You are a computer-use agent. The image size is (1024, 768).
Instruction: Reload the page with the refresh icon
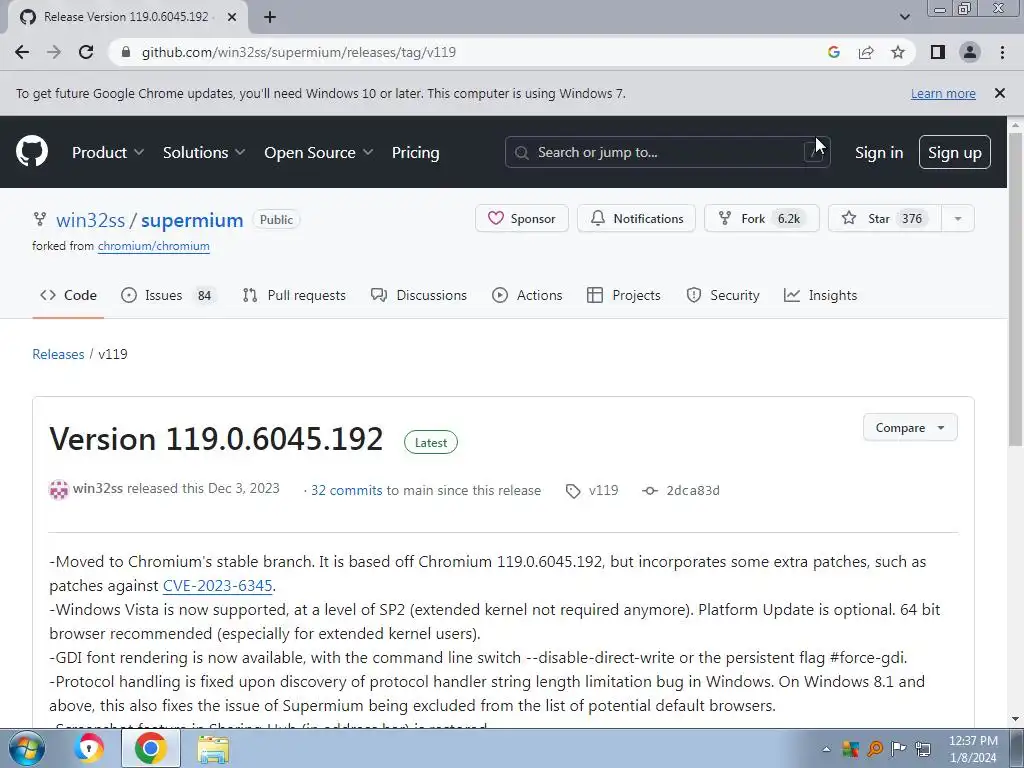pos(86,52)
